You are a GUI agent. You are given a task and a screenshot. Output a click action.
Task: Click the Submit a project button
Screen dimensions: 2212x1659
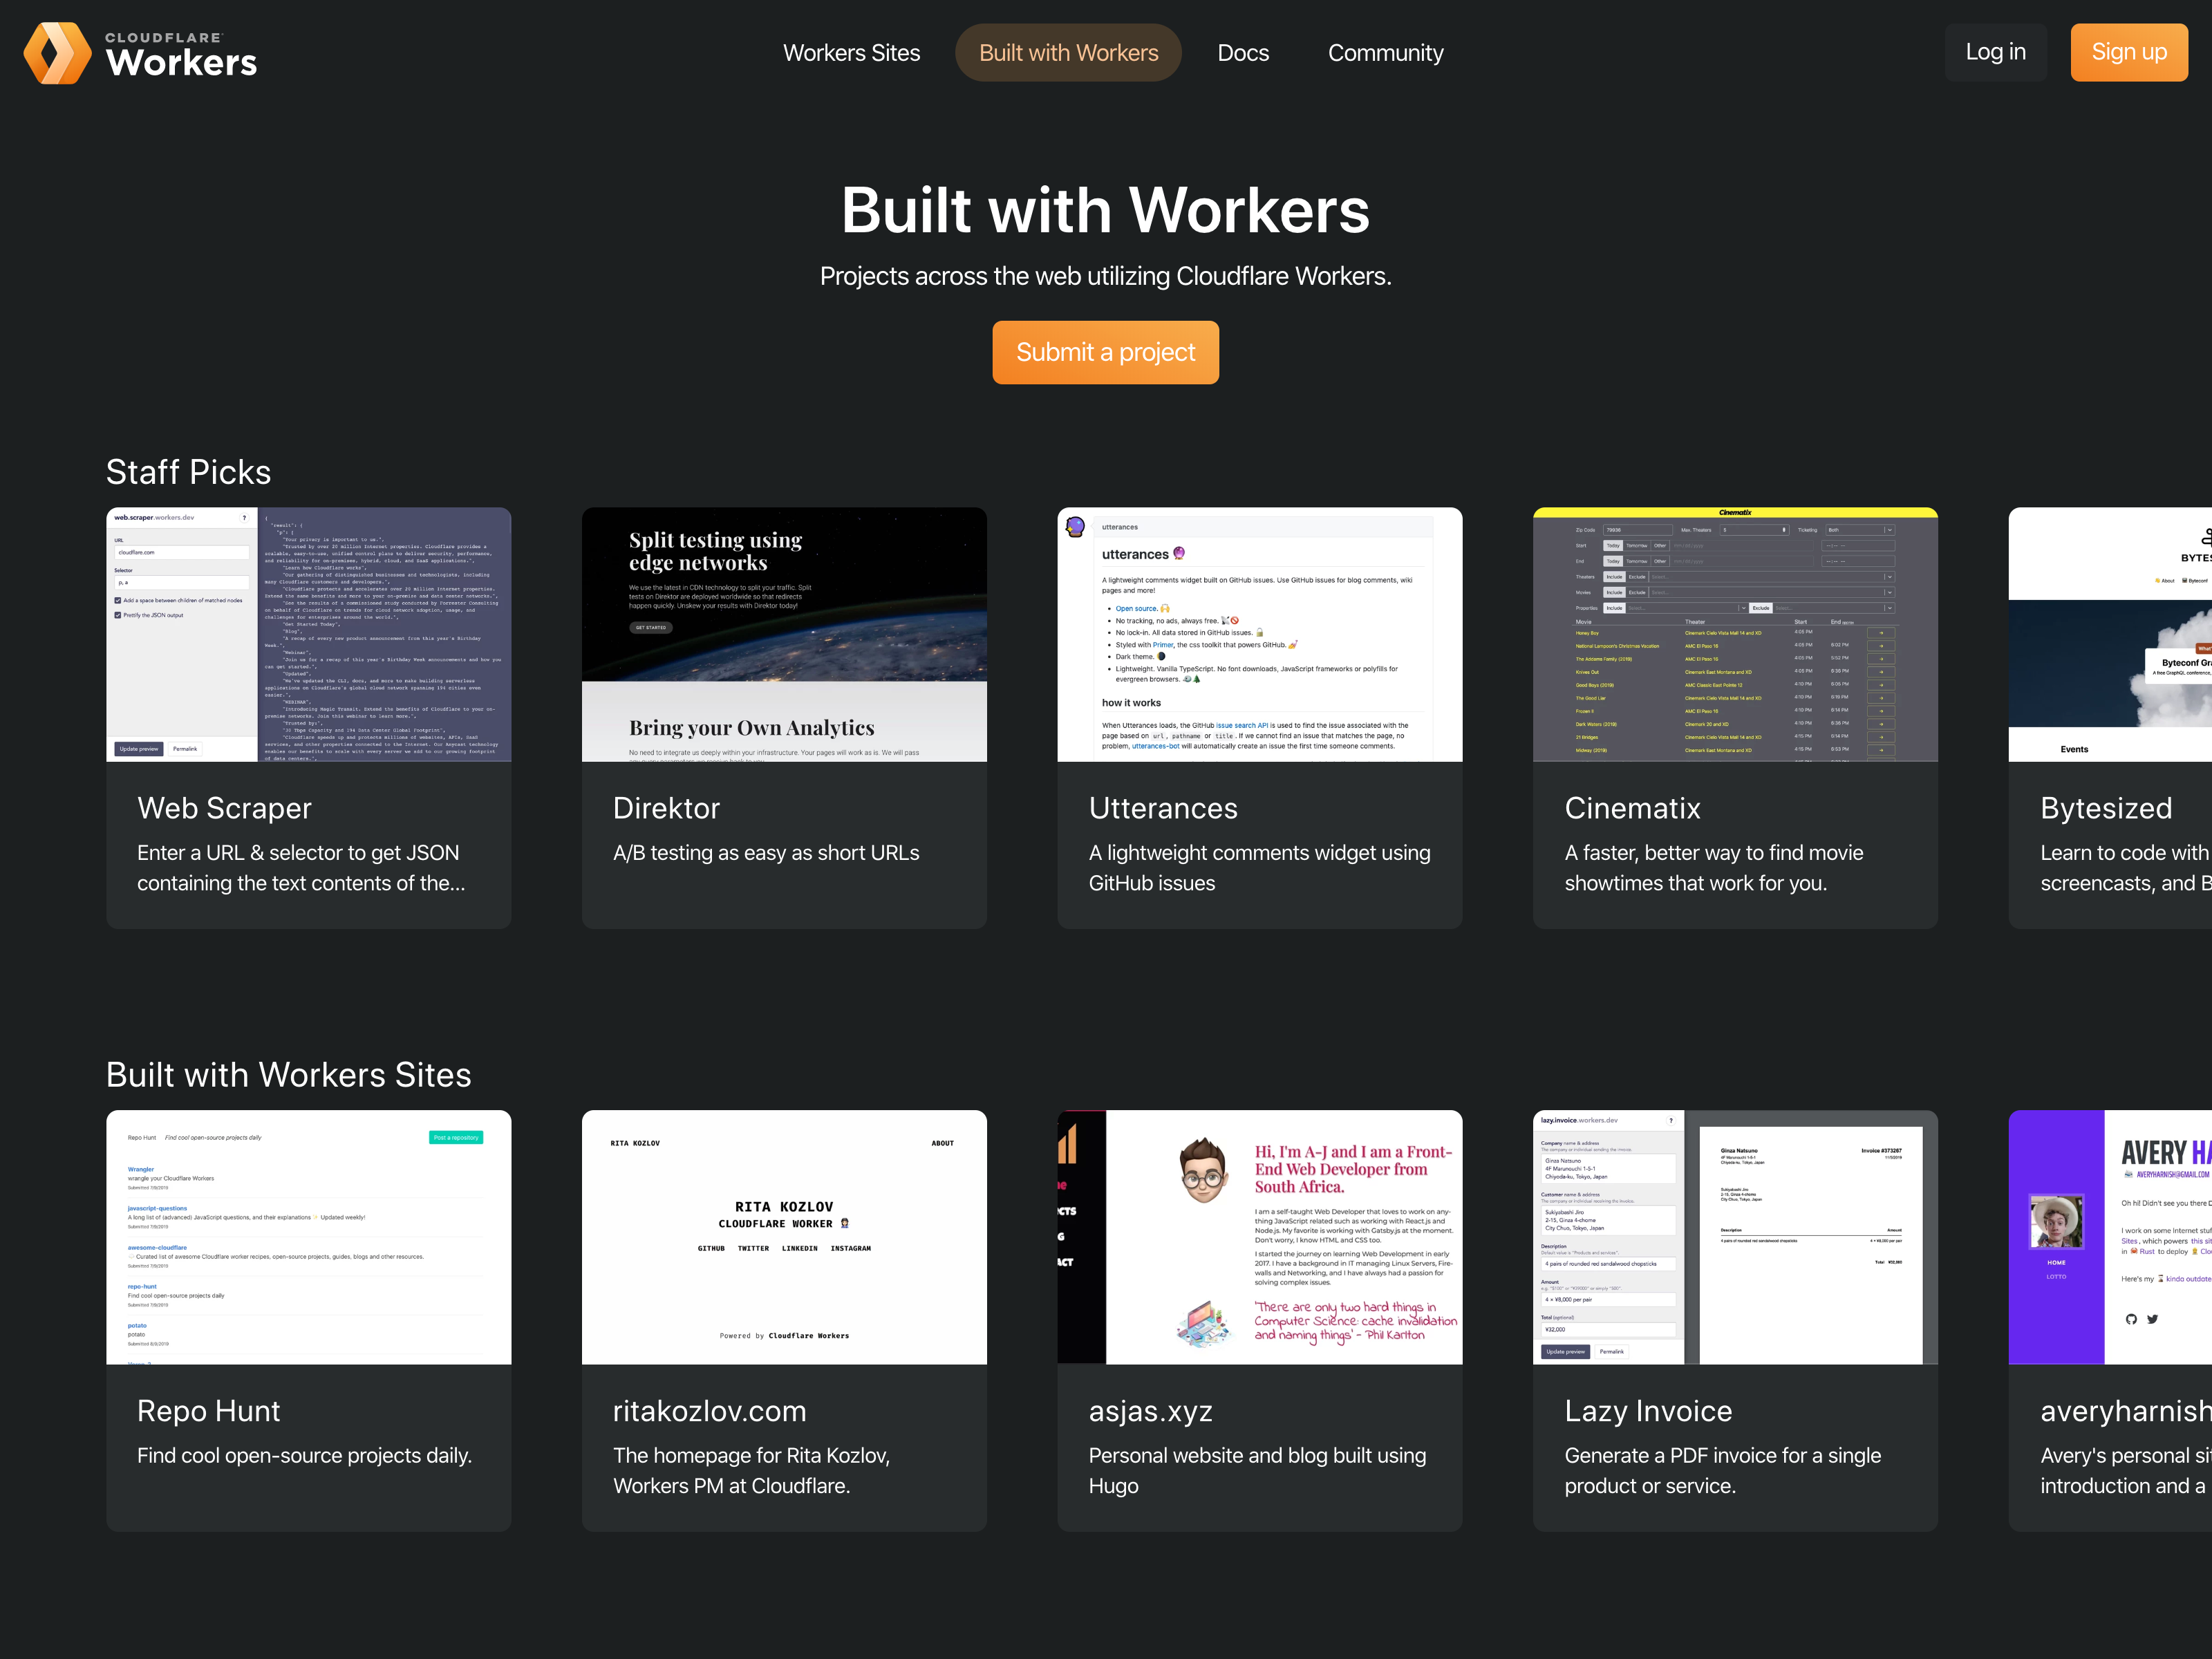tap(1105, 352)
